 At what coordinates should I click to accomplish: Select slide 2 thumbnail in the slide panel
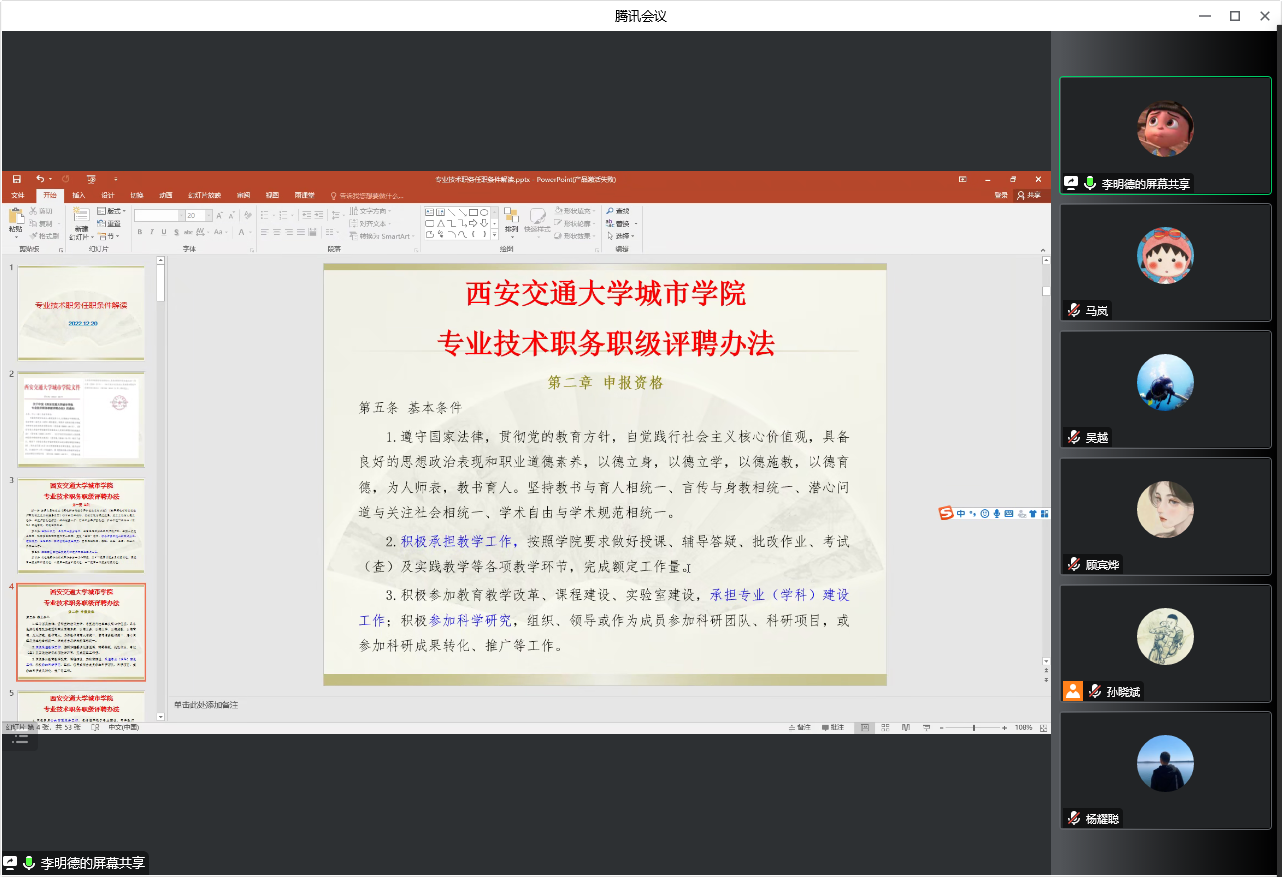[81, 419]
